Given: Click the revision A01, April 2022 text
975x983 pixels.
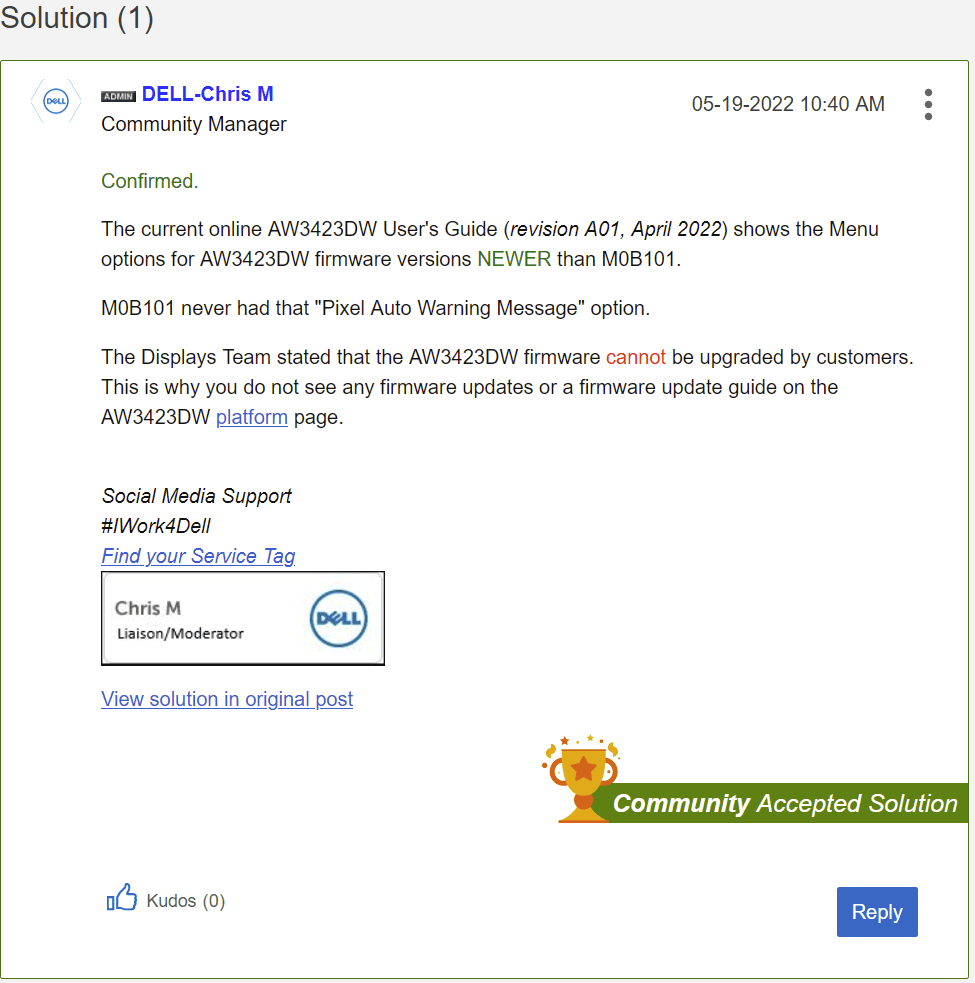Looking at the screenshot, I should [x=616, y=229].
